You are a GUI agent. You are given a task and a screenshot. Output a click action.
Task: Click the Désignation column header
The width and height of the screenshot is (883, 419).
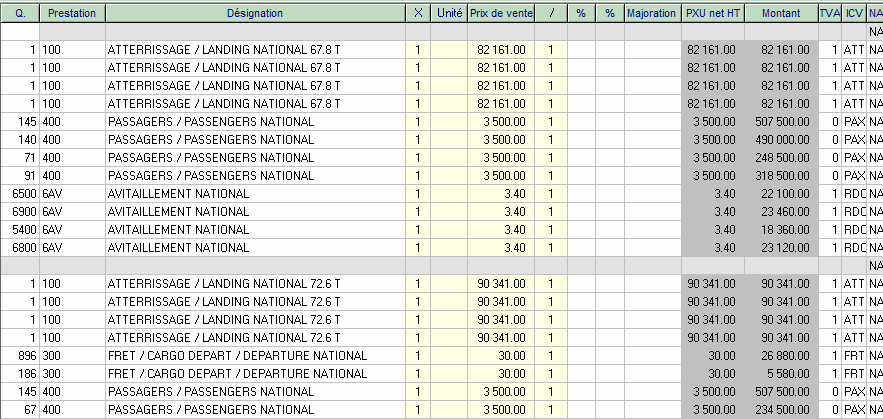tap(254, 13)
